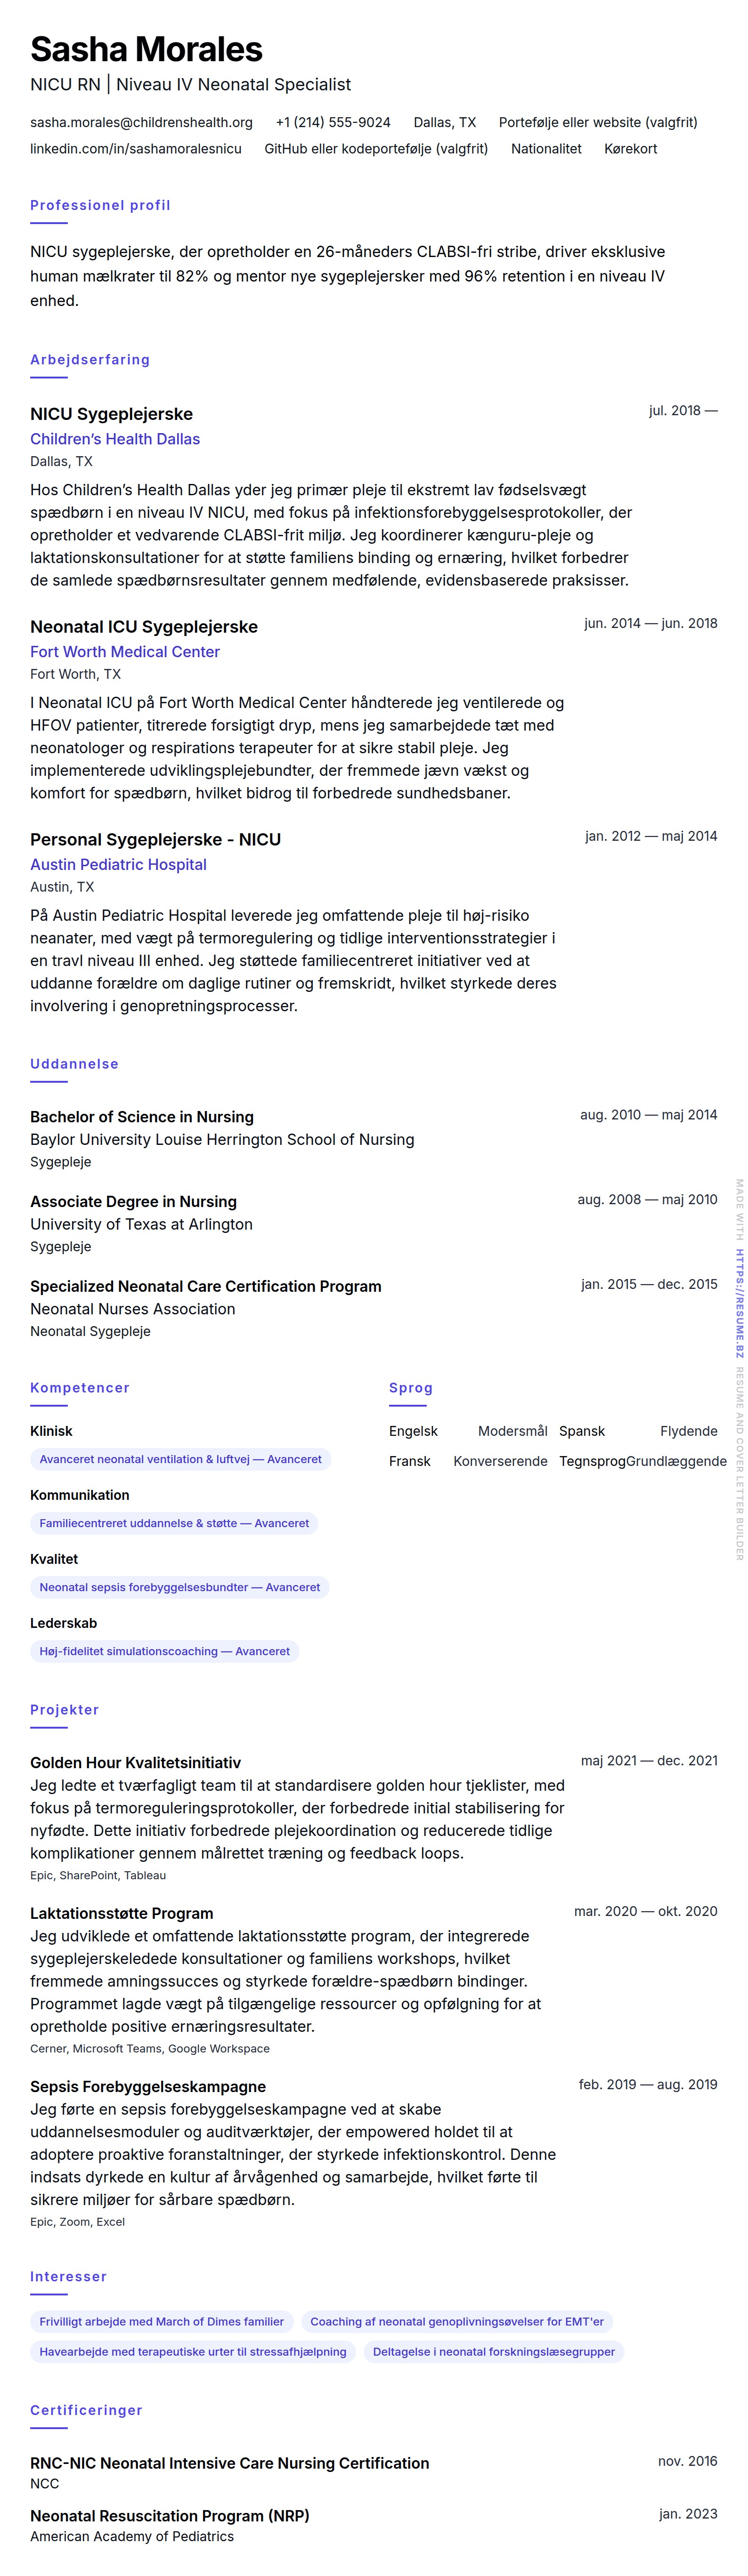
Task: Select the Neonatal Resuscitation Program (NRP) certification
Action: click(169, 2514)
